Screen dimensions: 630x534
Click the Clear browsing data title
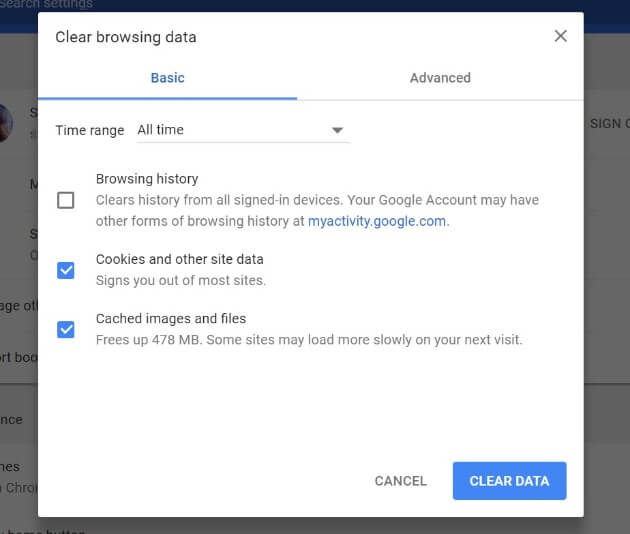[126, 37]
